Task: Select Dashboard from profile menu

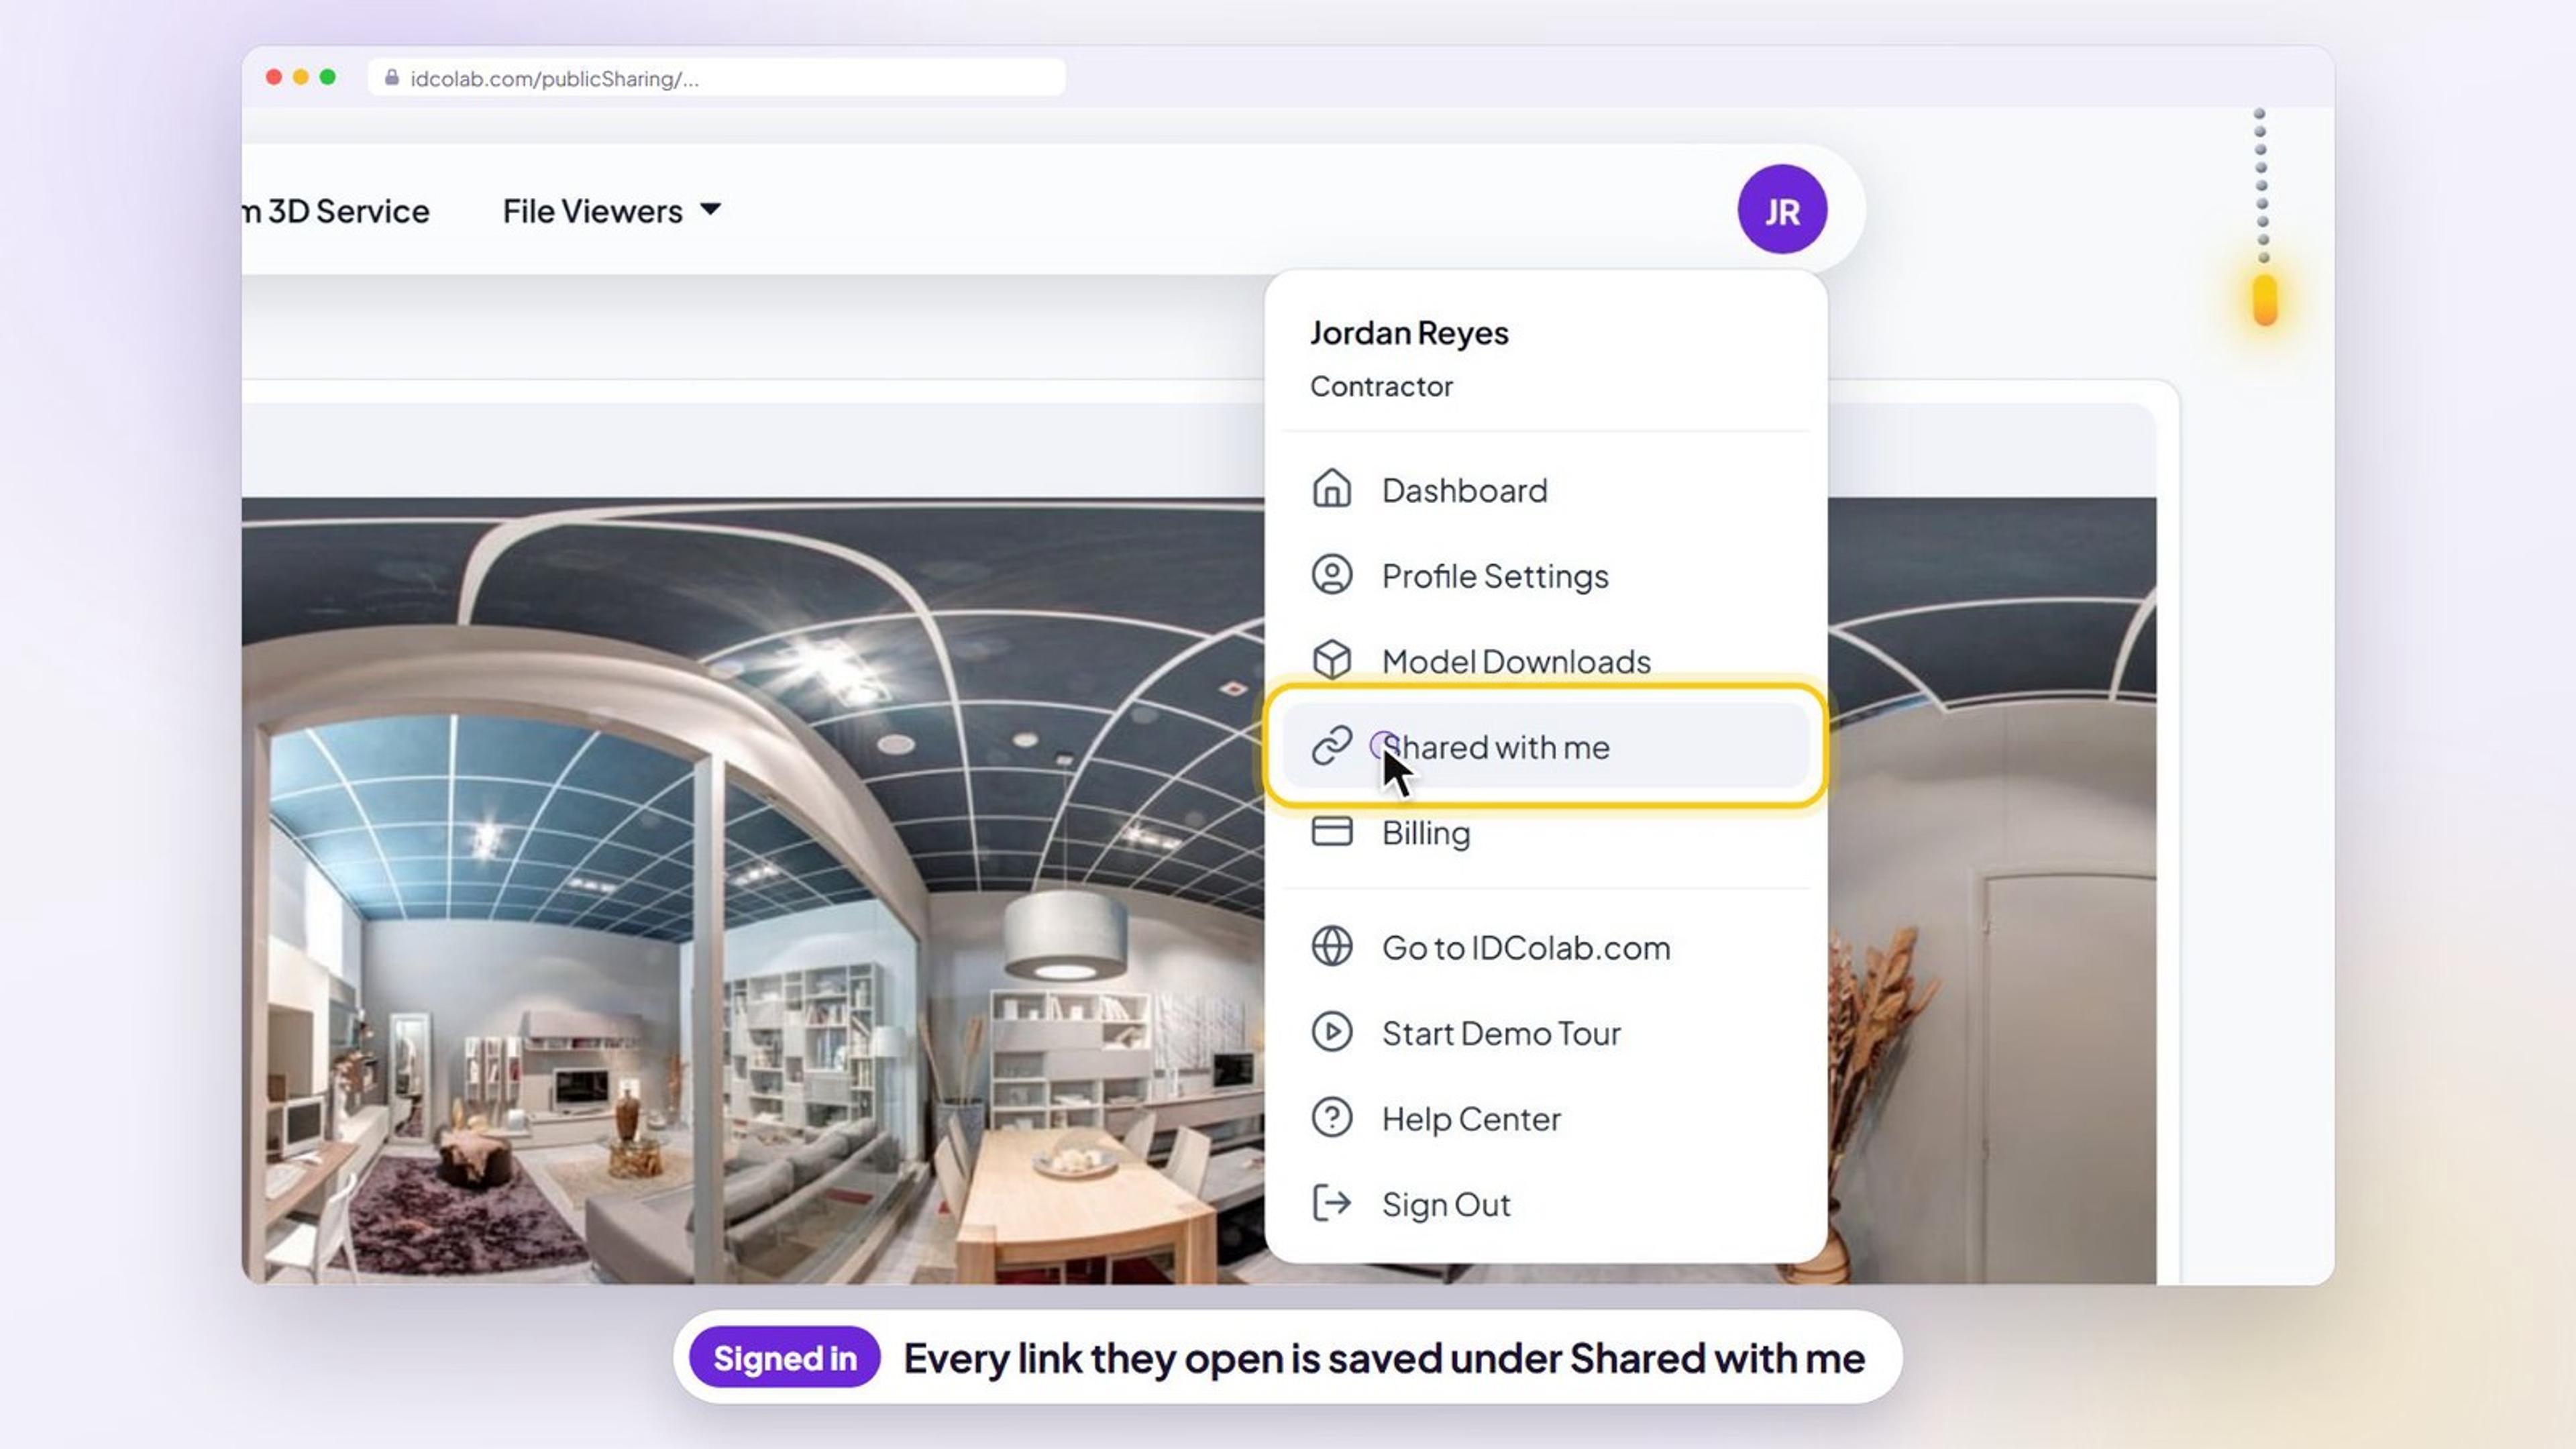Action: 1545,490
